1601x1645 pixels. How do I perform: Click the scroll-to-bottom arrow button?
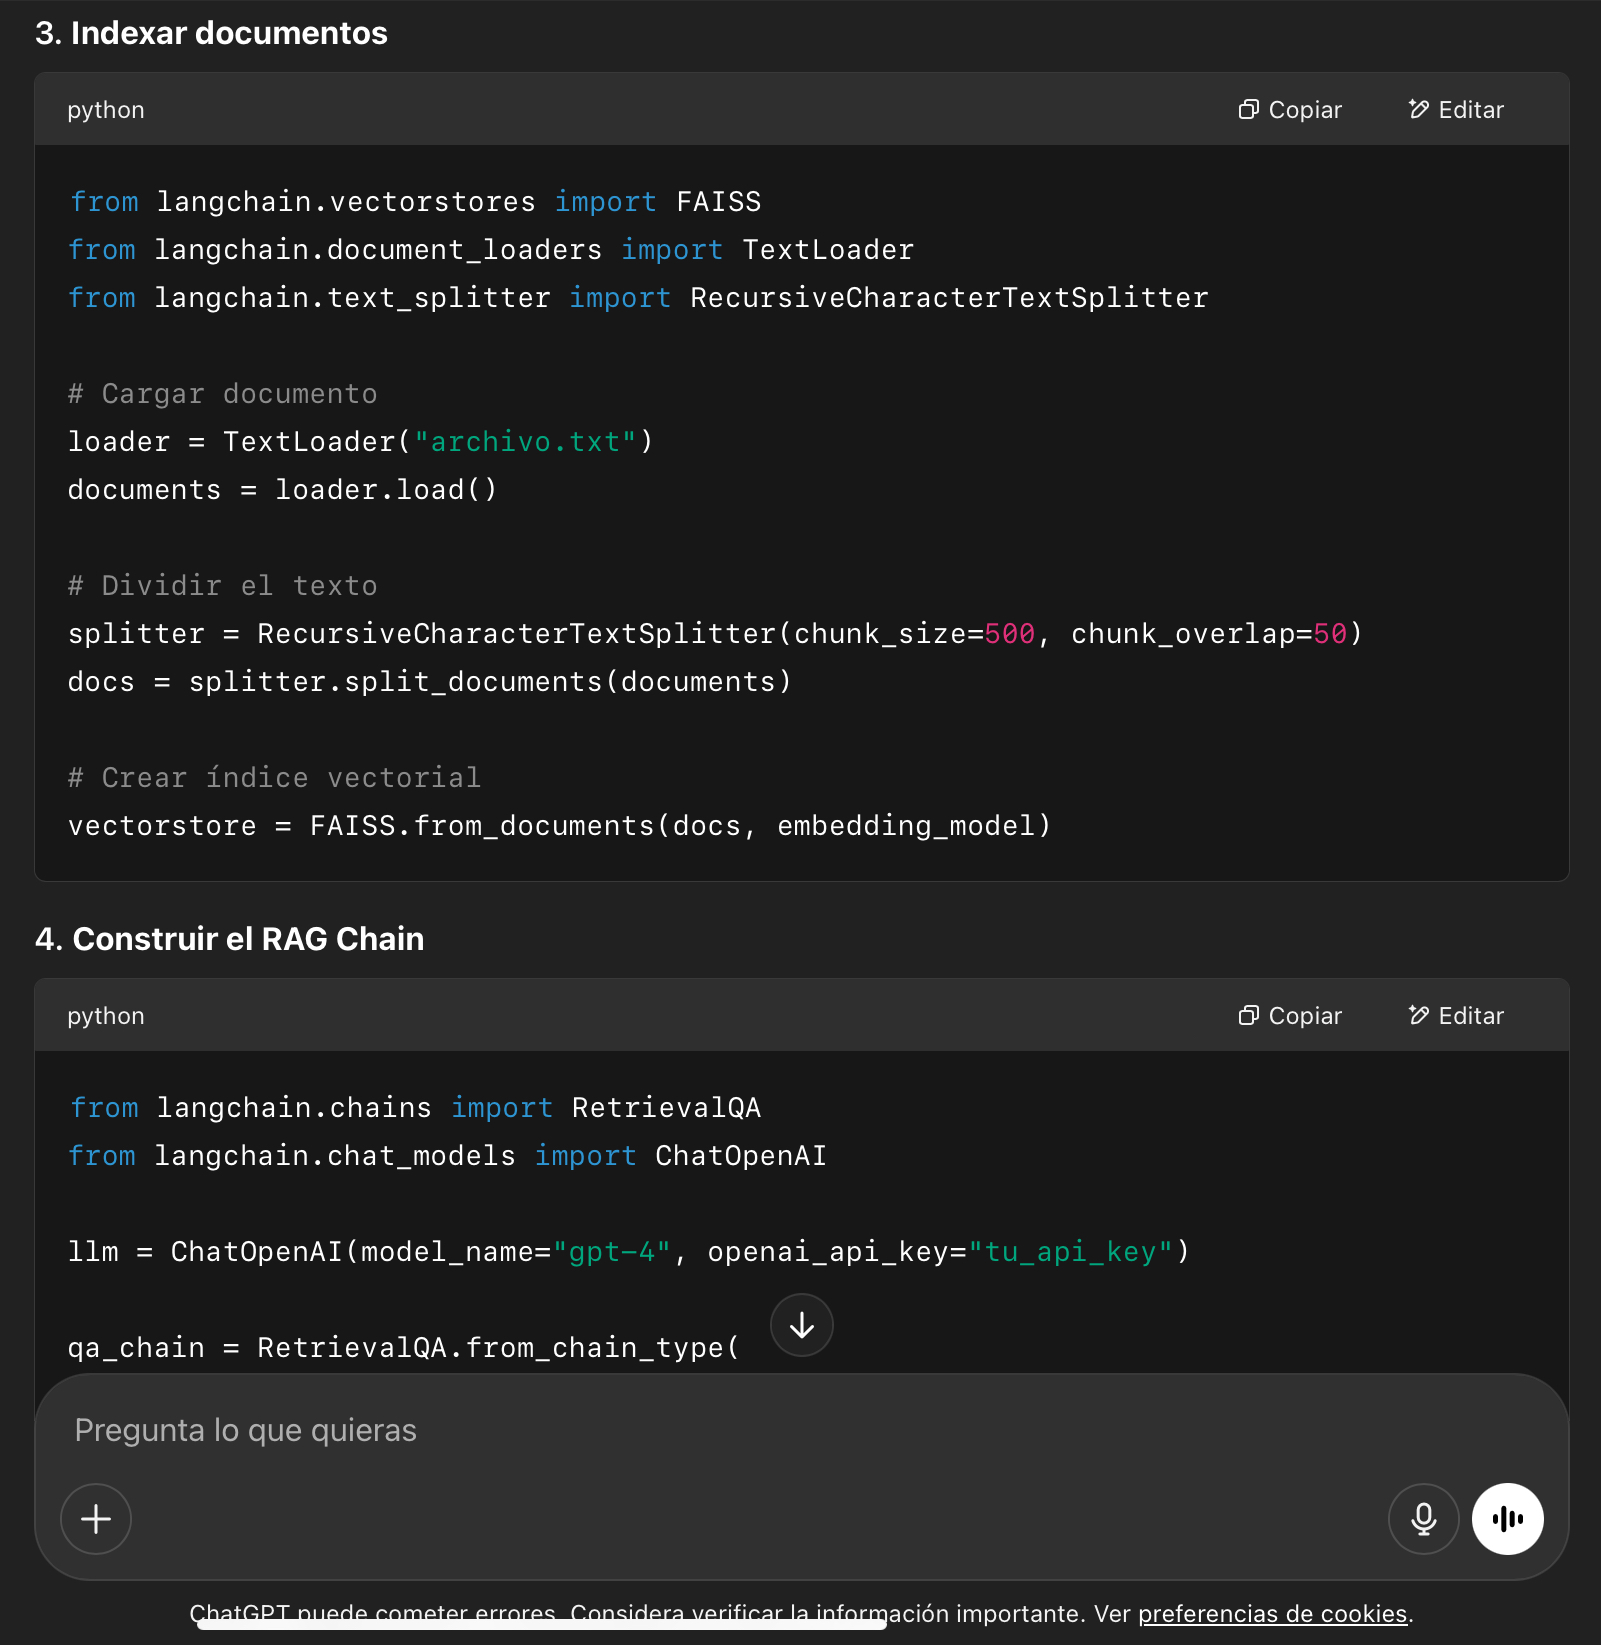tap(801, 1325)
